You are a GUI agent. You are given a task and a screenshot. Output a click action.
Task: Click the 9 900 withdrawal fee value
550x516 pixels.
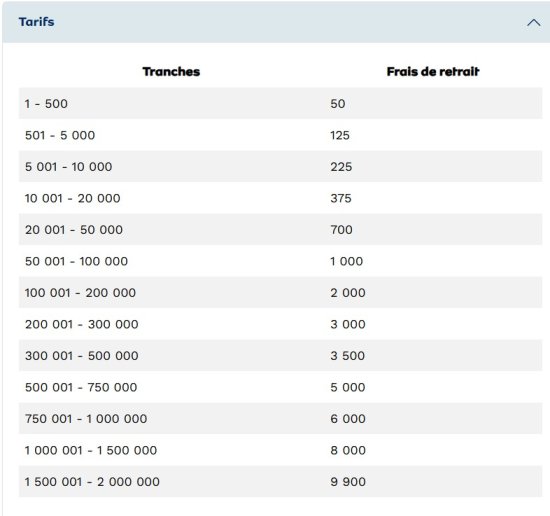(348, 482)
